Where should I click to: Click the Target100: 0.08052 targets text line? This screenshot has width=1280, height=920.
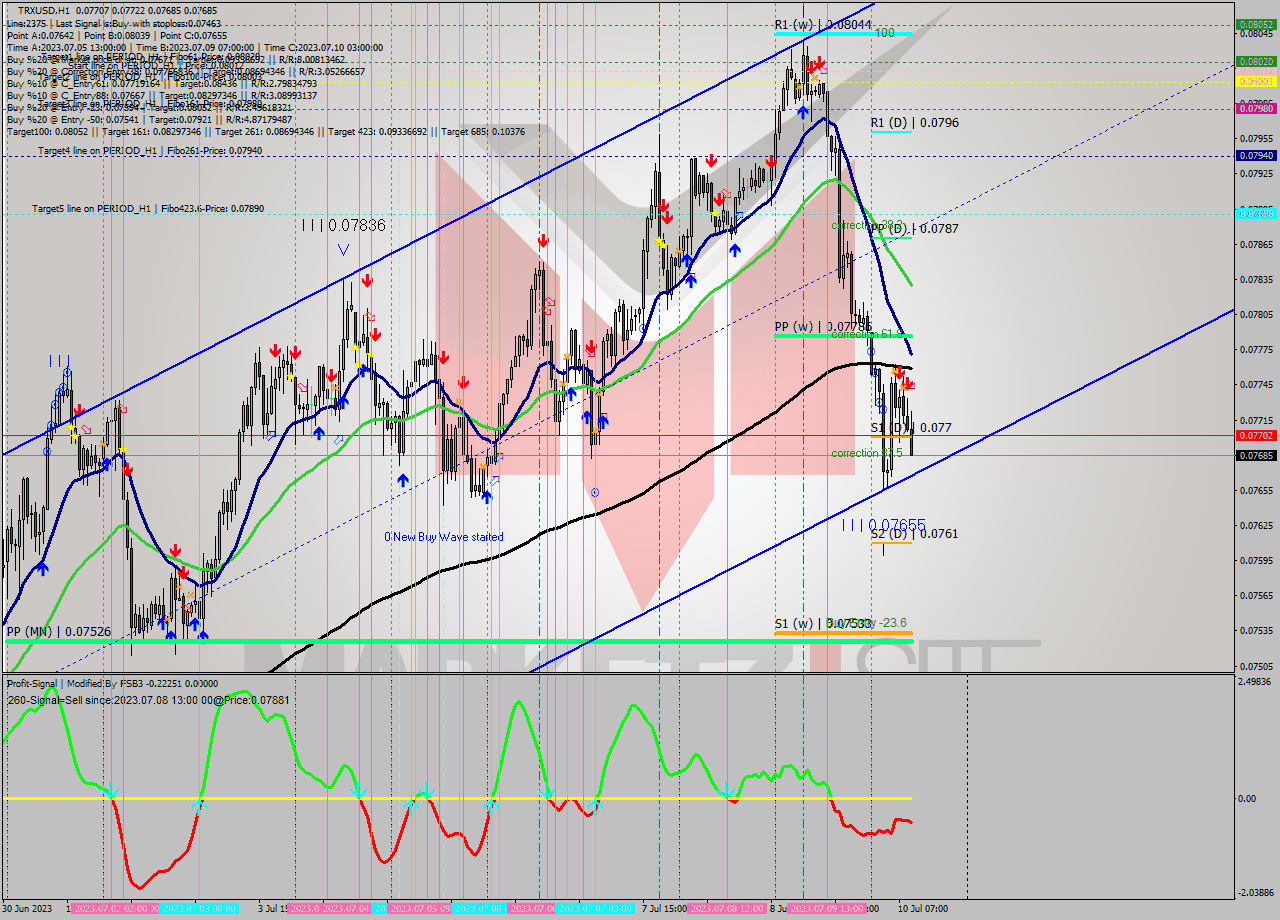60,131
